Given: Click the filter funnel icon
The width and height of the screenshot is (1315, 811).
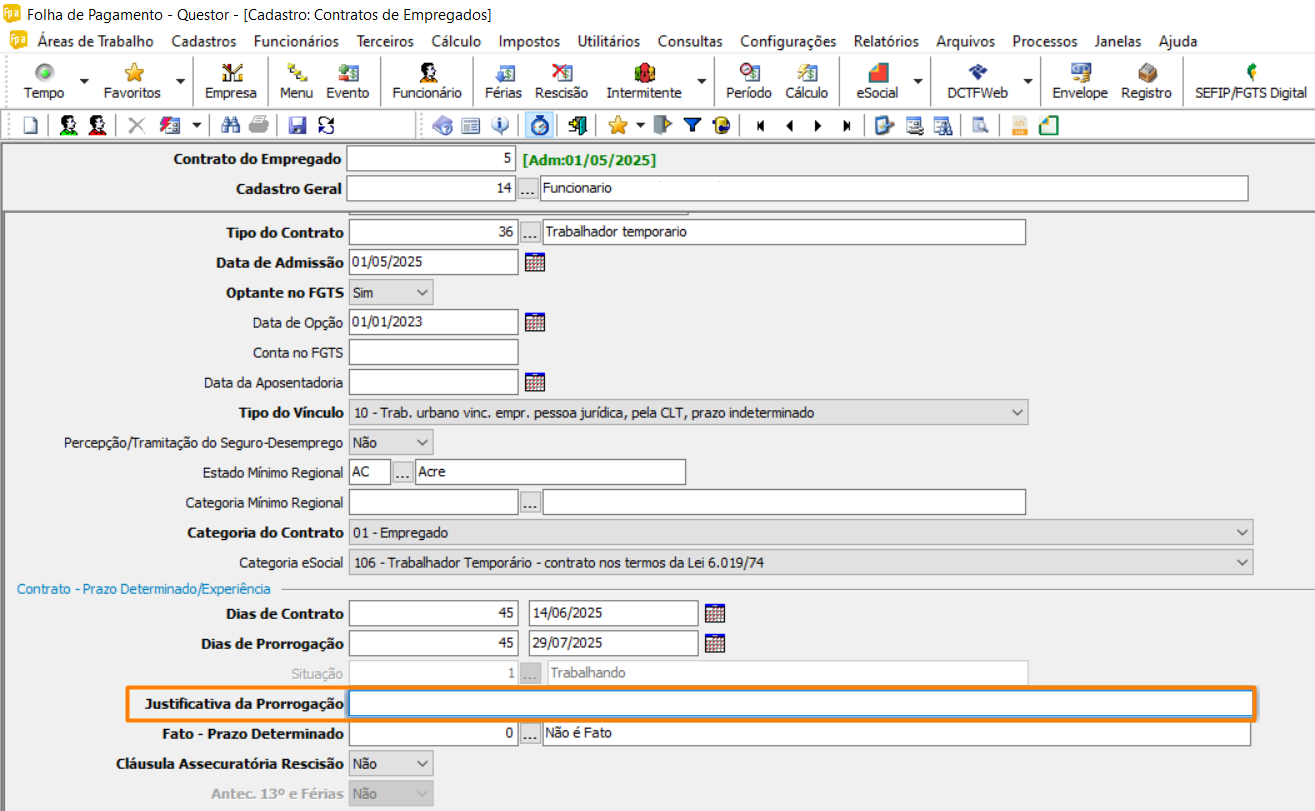Looking at the screenshot, I should pos(692,125).
